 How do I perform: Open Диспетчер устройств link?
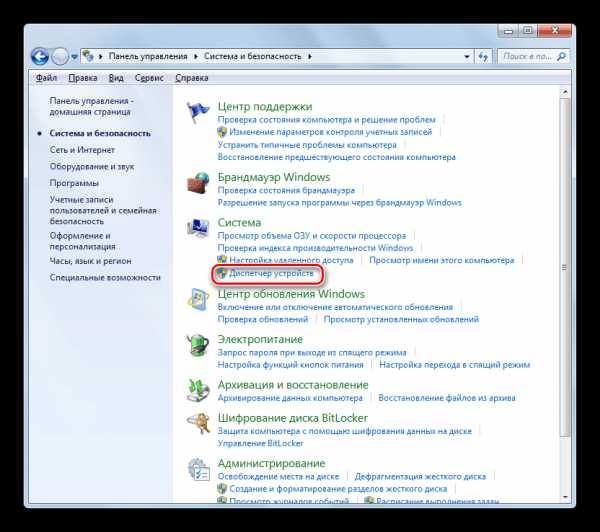click(x=271, y=273)
